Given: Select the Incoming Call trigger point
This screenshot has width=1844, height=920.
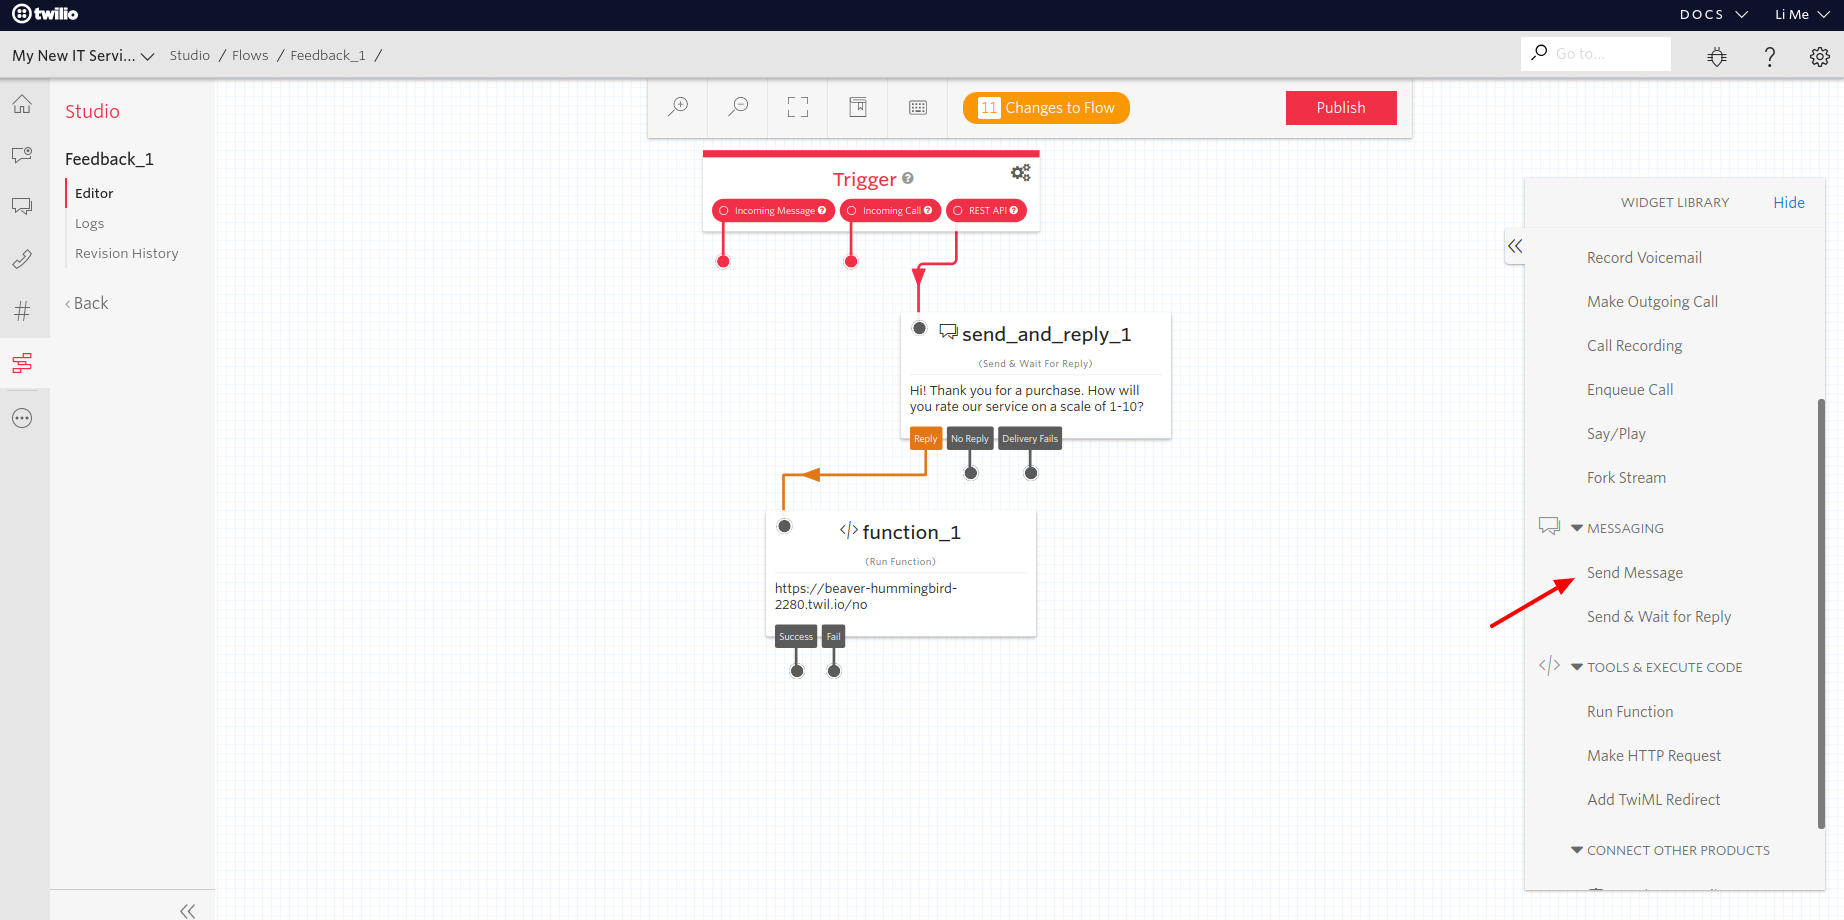Looking at the screenshot, I should tap(889, 210).
